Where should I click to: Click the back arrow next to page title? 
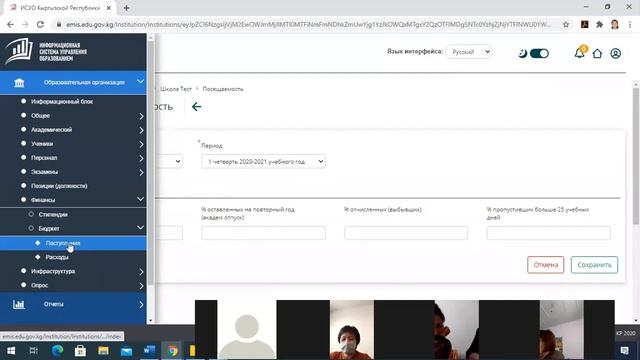tap(196, 107)
